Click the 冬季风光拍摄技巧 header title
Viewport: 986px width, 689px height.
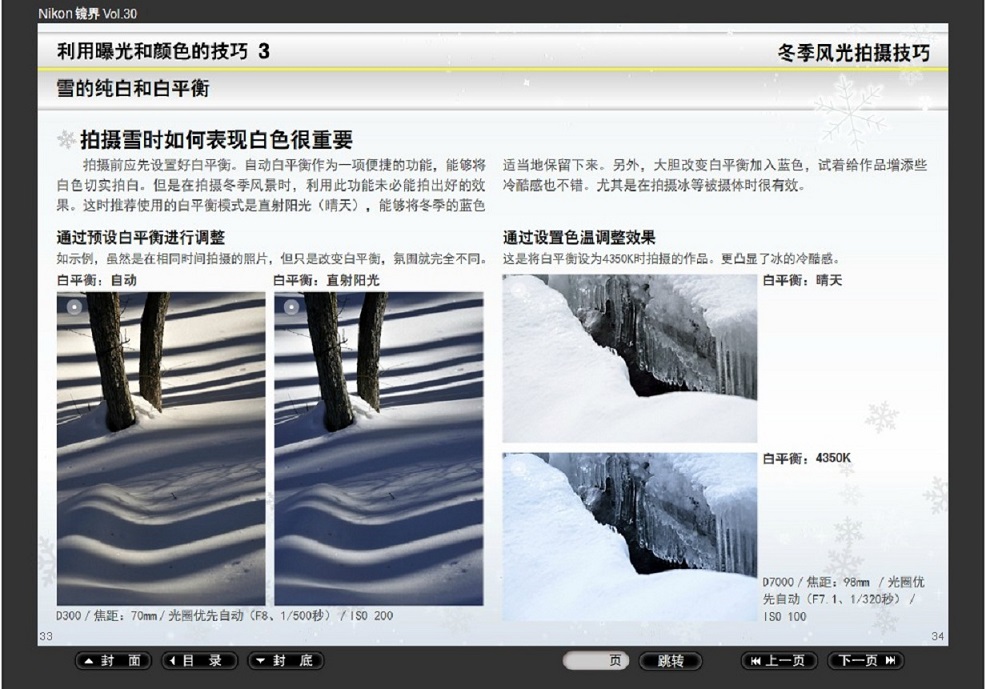point(852,52)
